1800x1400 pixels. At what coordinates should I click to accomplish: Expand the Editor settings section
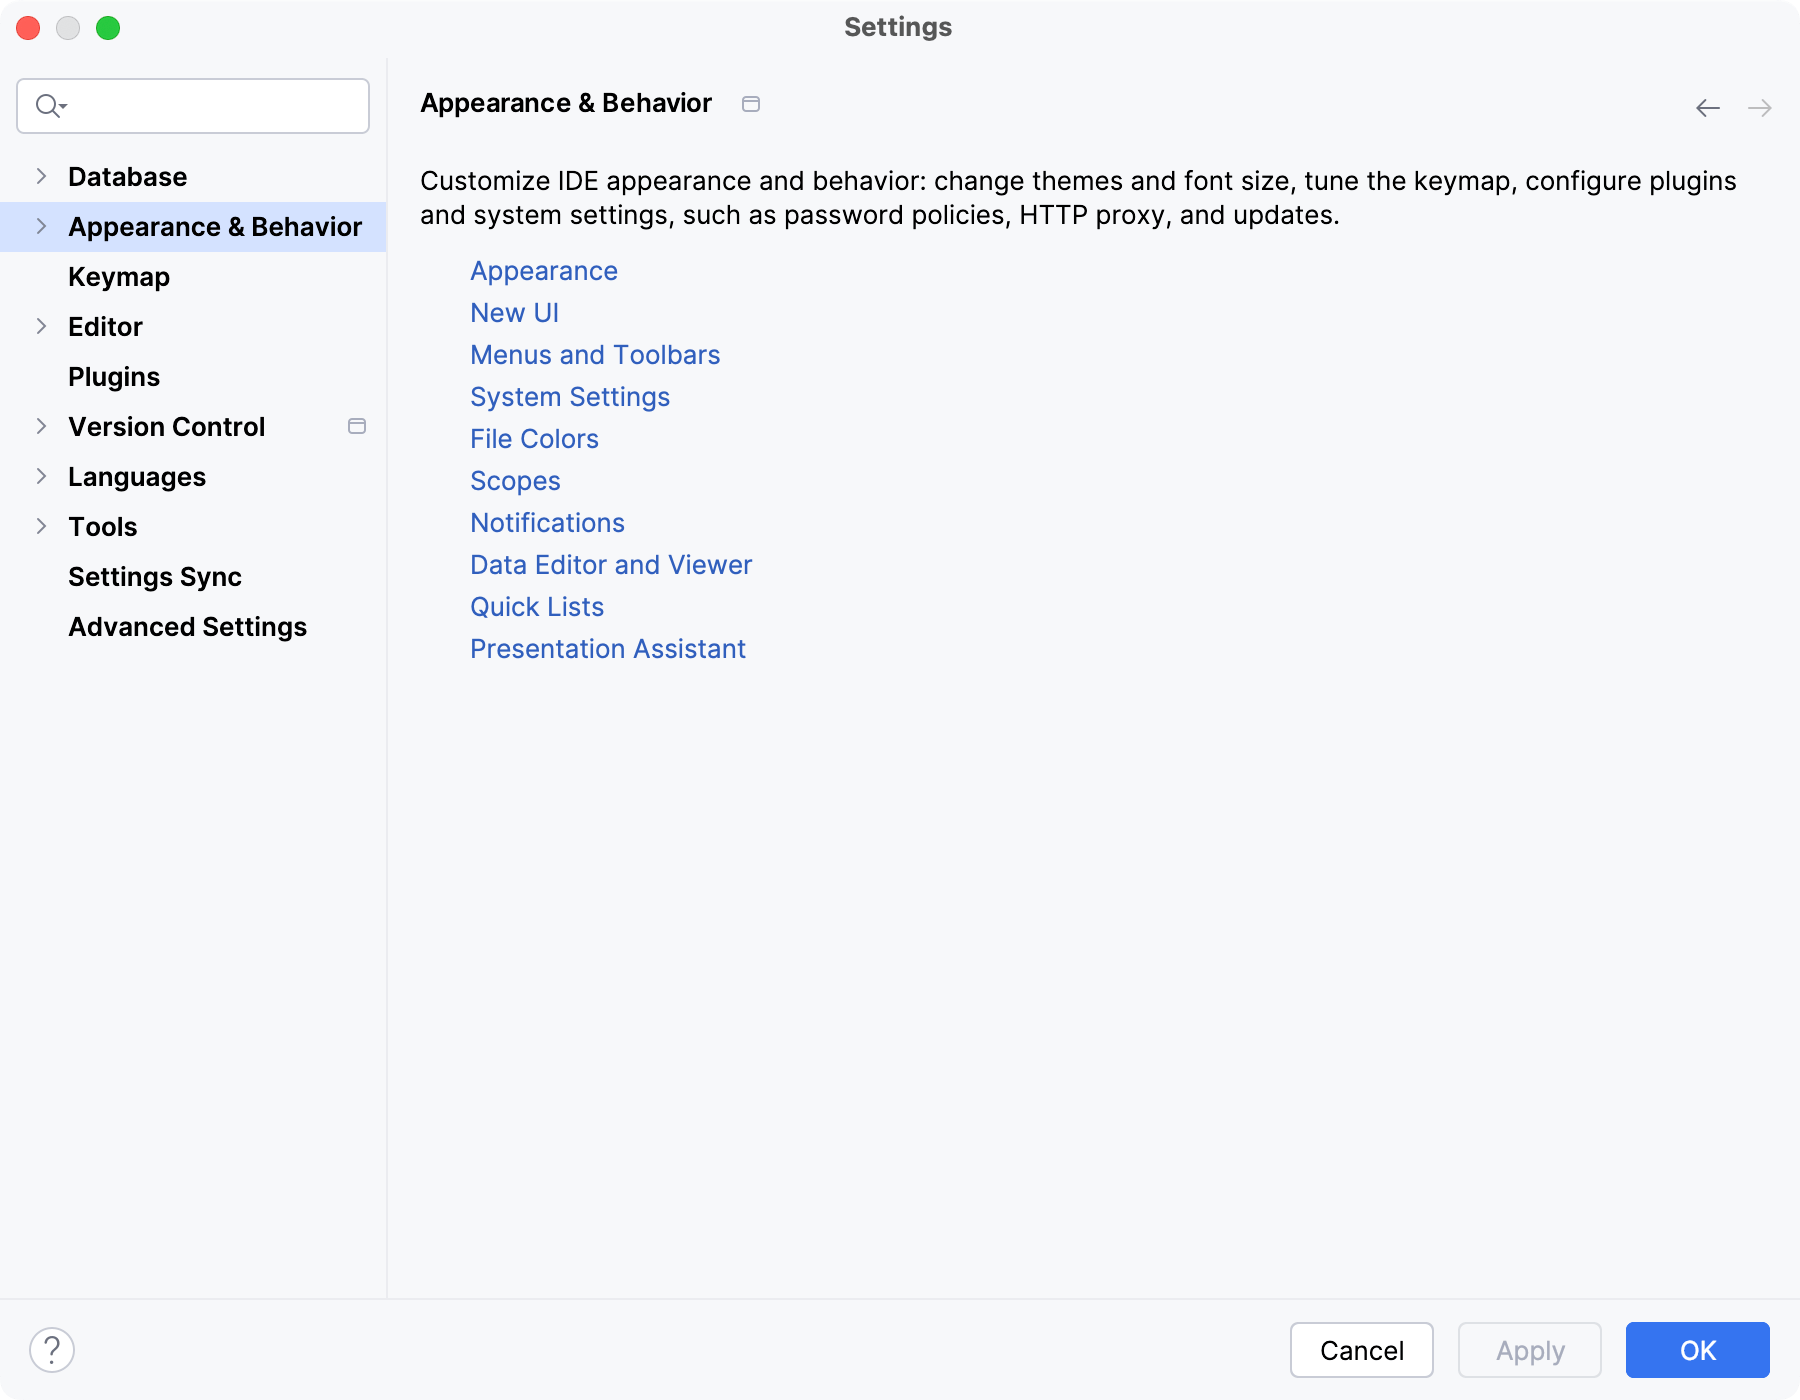pos(41,327)
